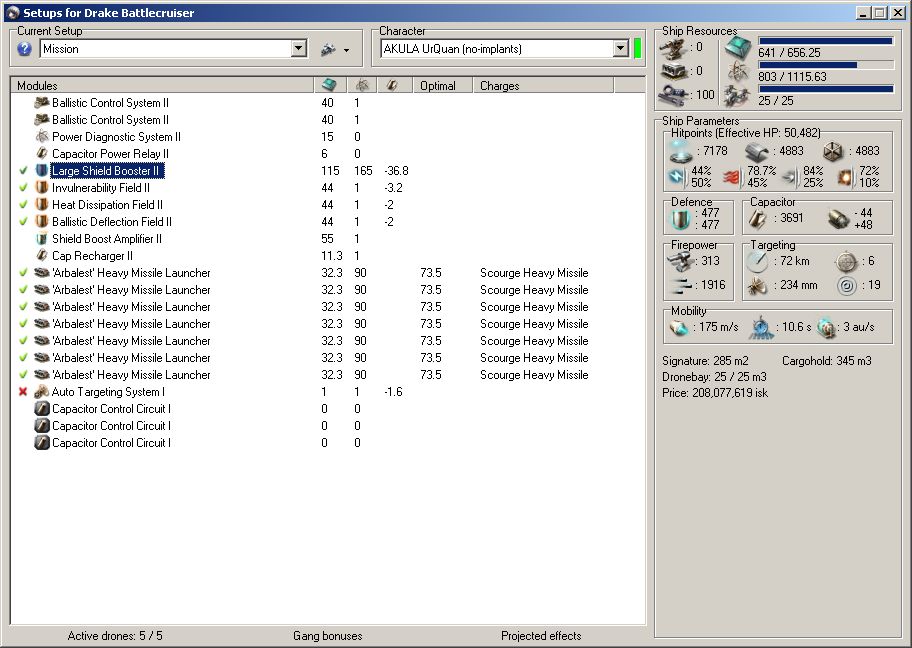
Task: Click the blue help question mark icon
Action: [24, 49]
